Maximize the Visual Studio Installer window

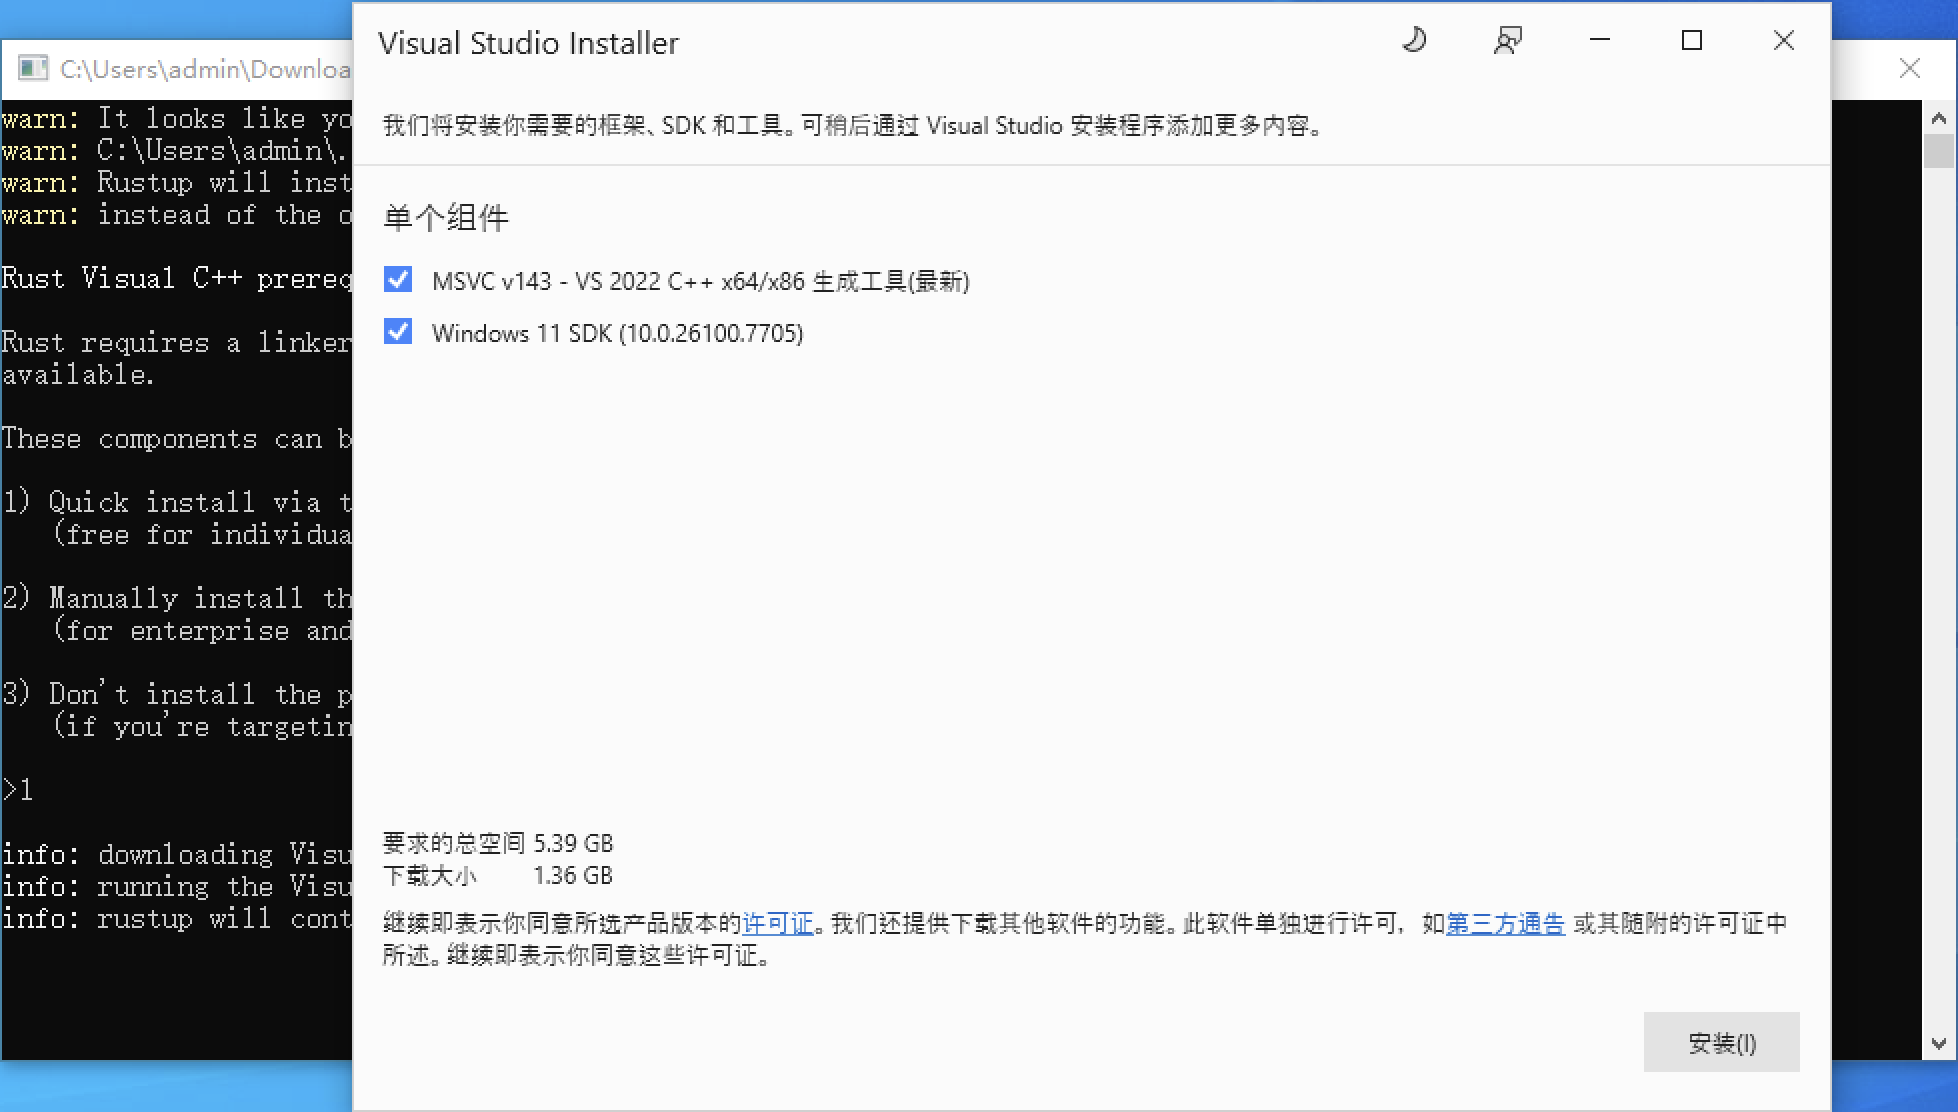coord(1692,40)
